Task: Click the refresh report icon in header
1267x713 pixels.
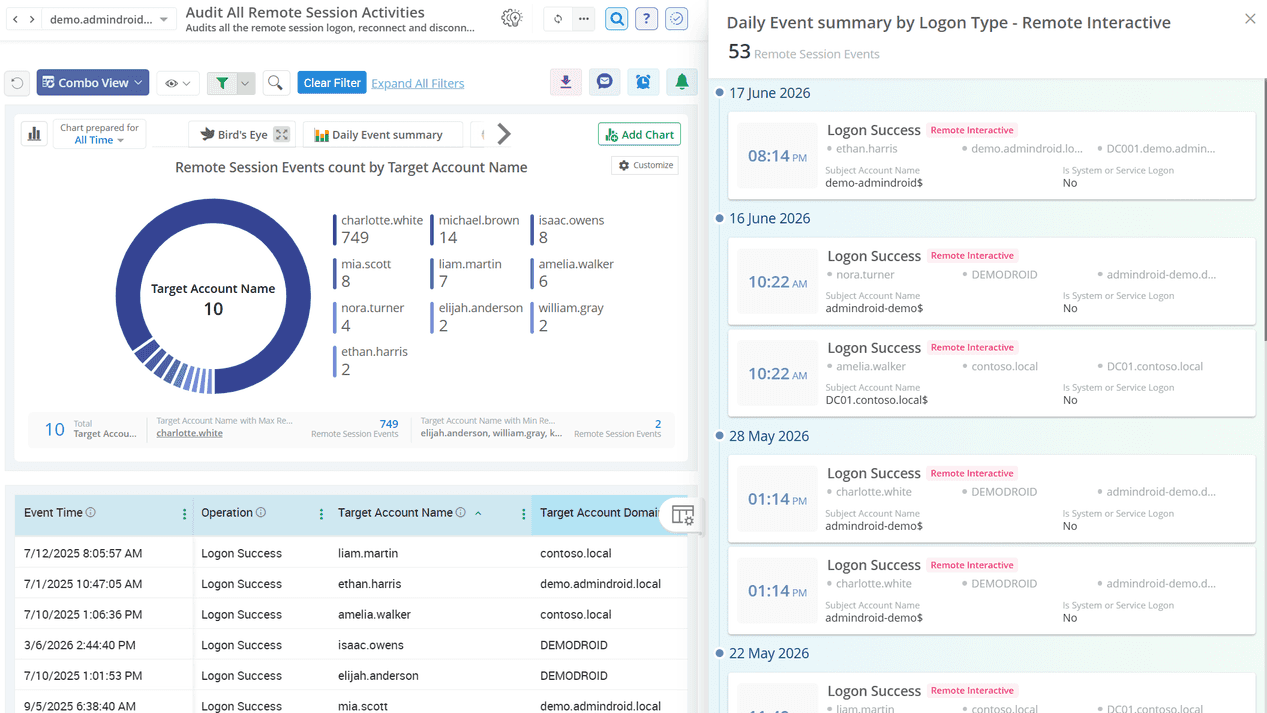Action: click(x=558, y=19)
